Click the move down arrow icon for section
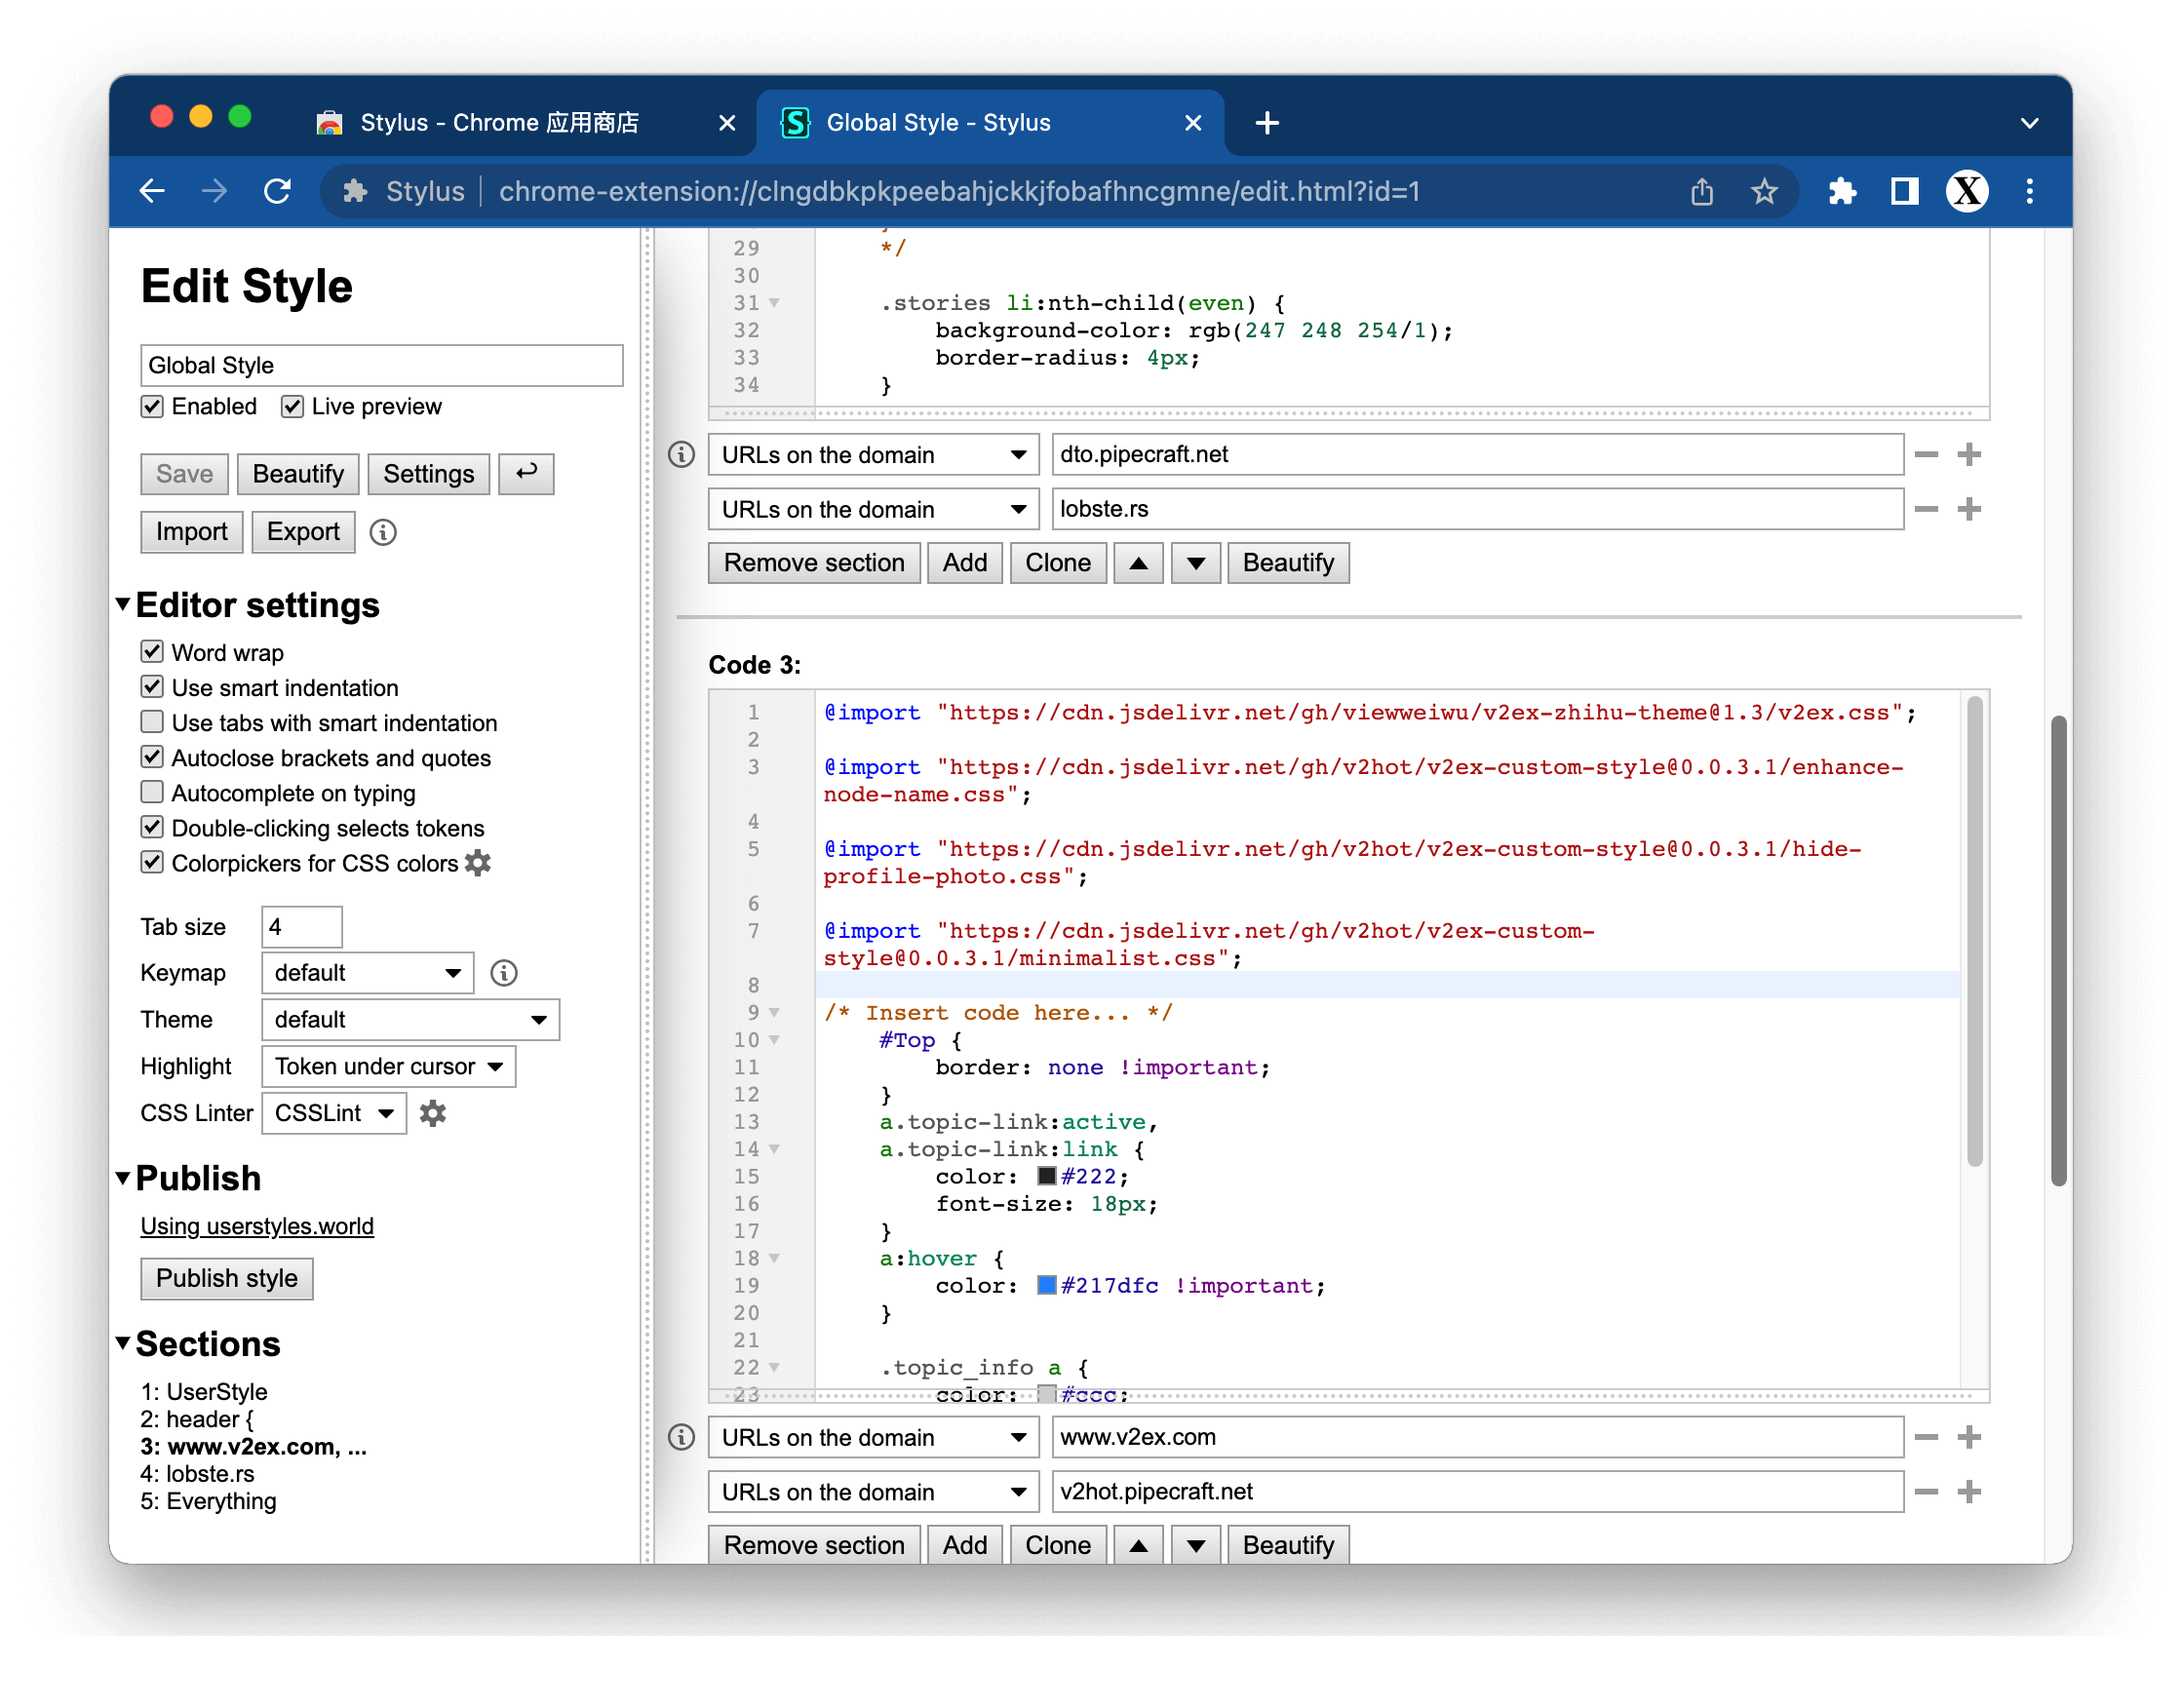 point(1193,563)
